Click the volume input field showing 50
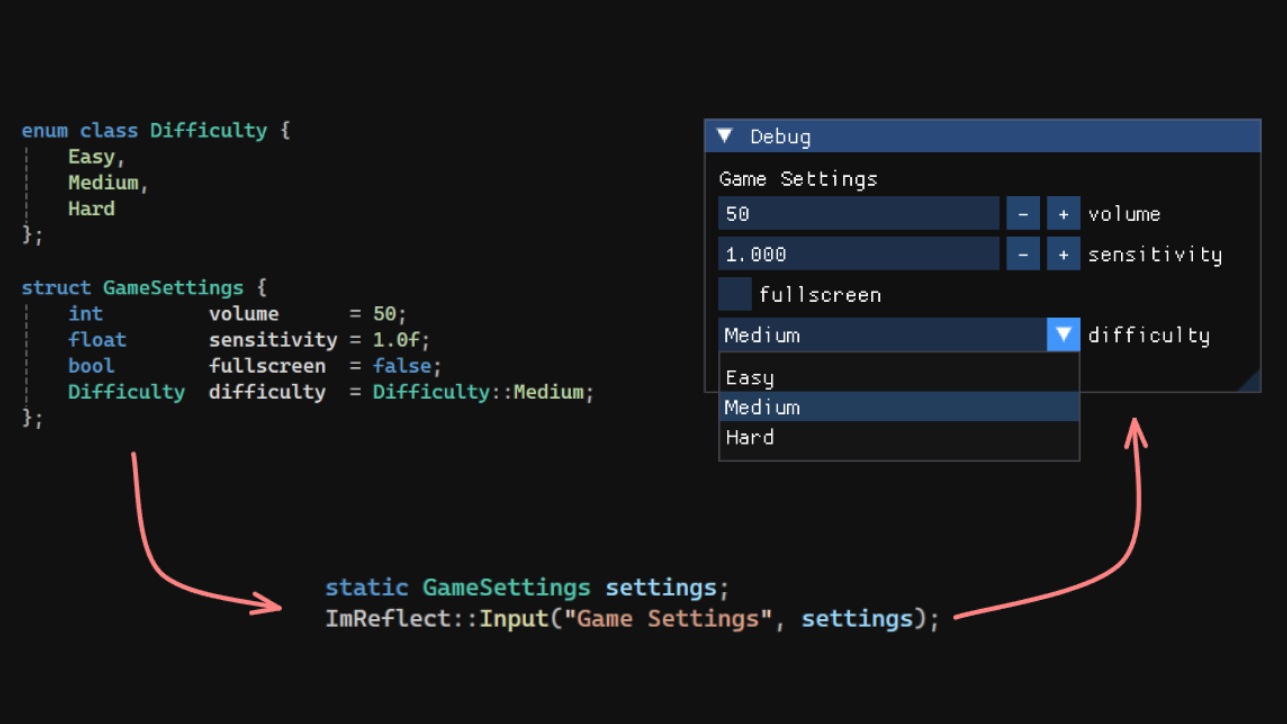This screenshot has height=724, width=1287. point(858,214)
